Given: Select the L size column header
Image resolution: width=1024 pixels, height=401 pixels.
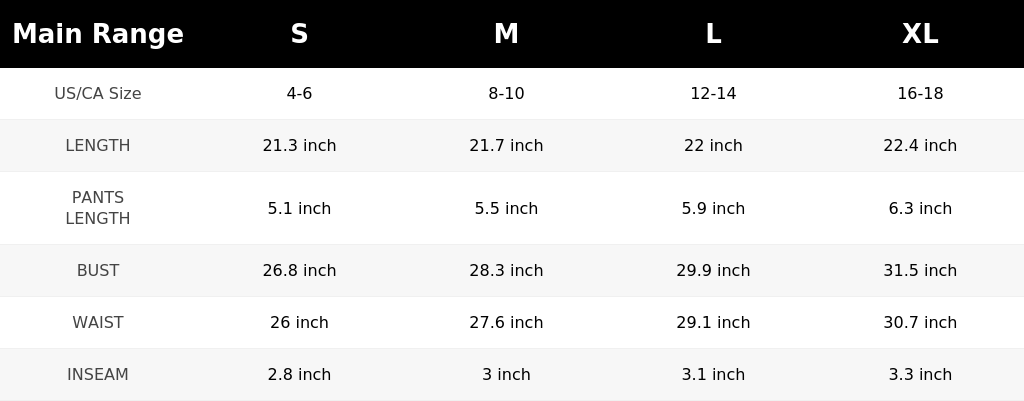Looking at the screenshot, I should pos(713,34).
